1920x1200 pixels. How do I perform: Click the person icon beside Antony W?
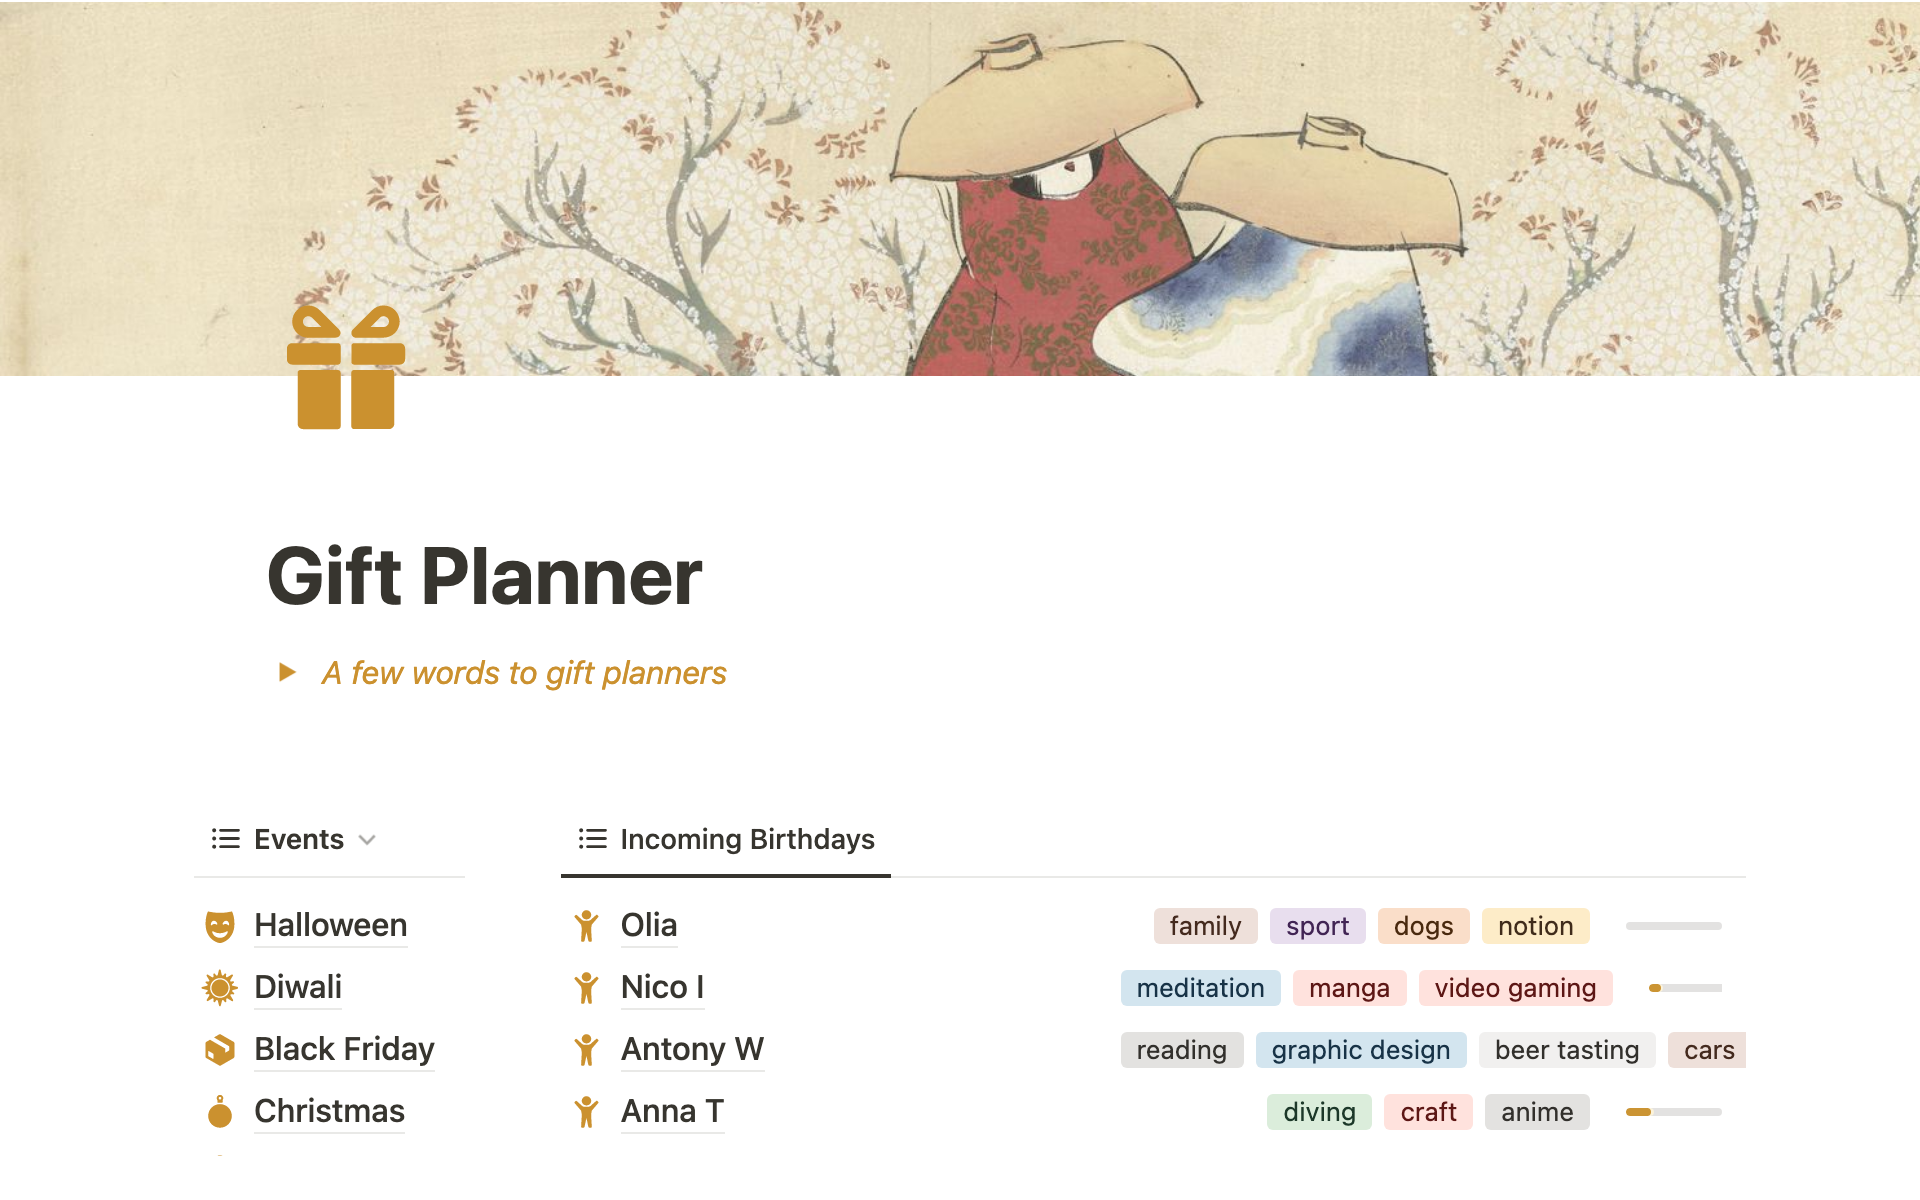(587, 1050)
